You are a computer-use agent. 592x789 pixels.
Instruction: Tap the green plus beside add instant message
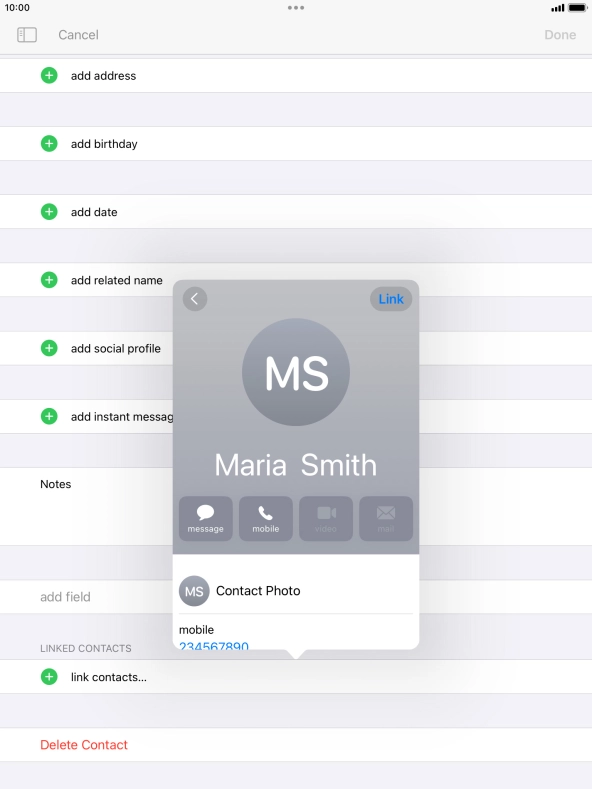[x=49, y=417]
